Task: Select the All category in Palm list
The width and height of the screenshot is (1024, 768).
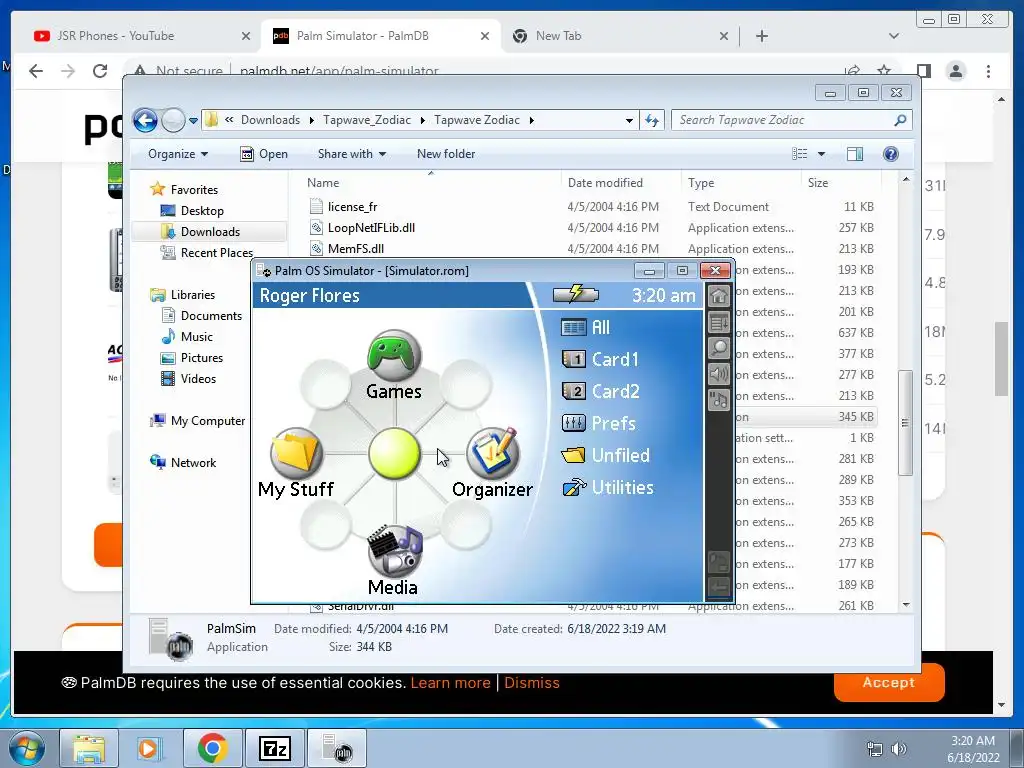Action: pos(586,327)
